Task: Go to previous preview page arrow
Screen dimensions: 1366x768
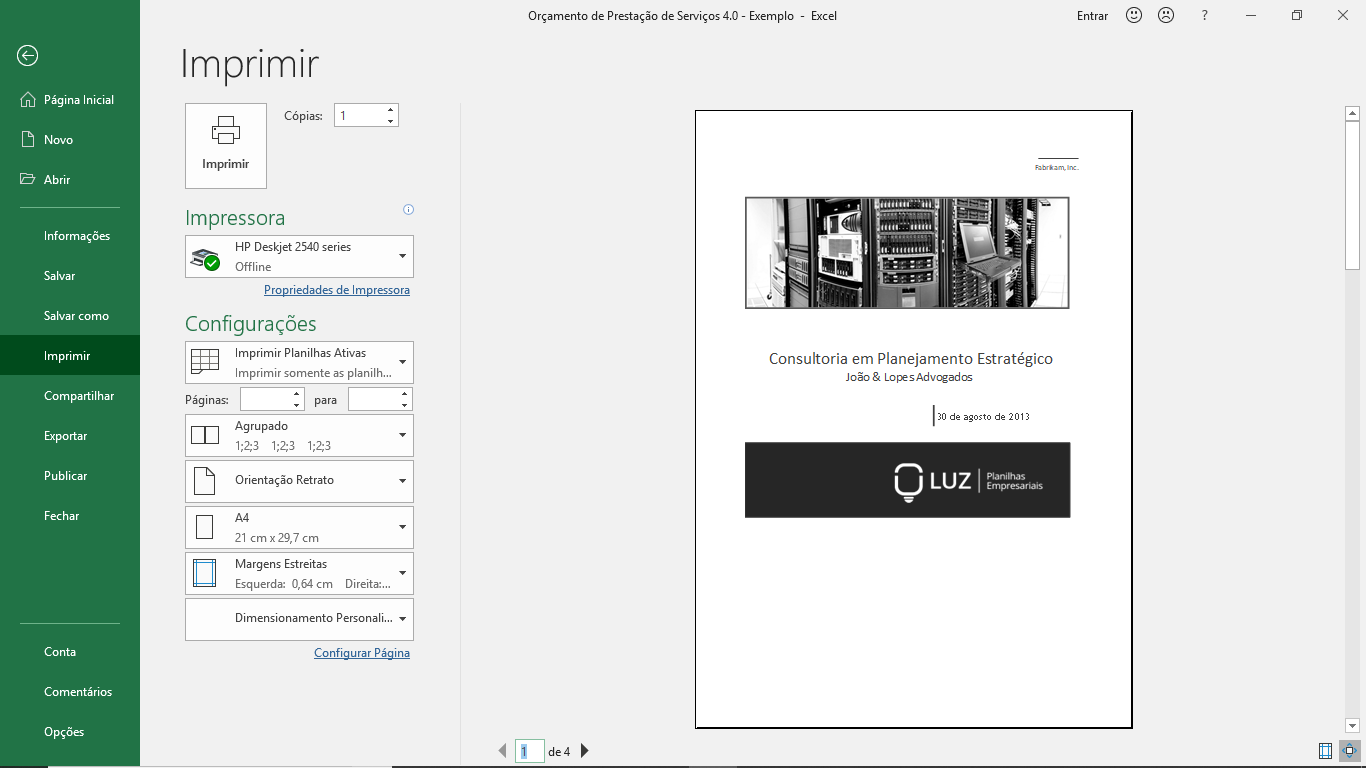Action: [x=503, y=751]
